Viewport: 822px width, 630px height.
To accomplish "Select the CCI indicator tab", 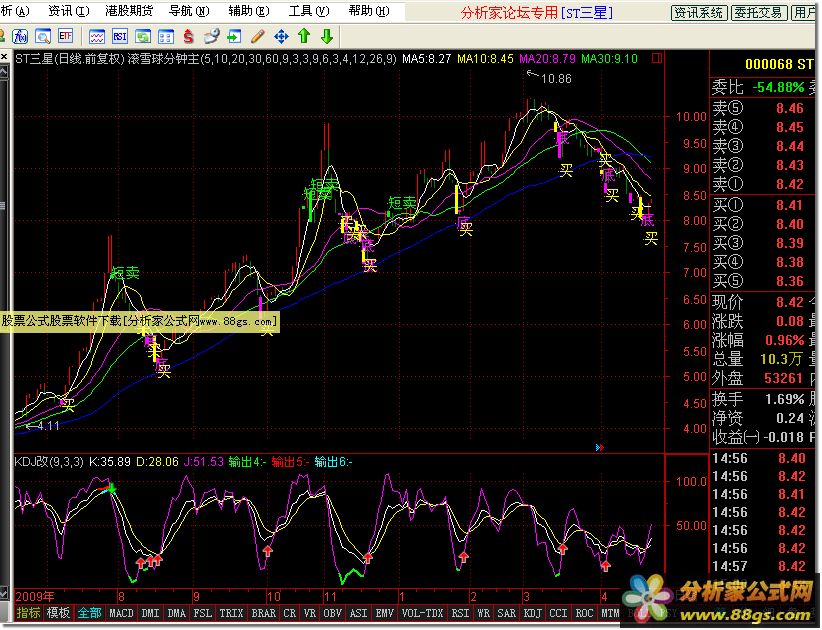I will click(558, 613).
